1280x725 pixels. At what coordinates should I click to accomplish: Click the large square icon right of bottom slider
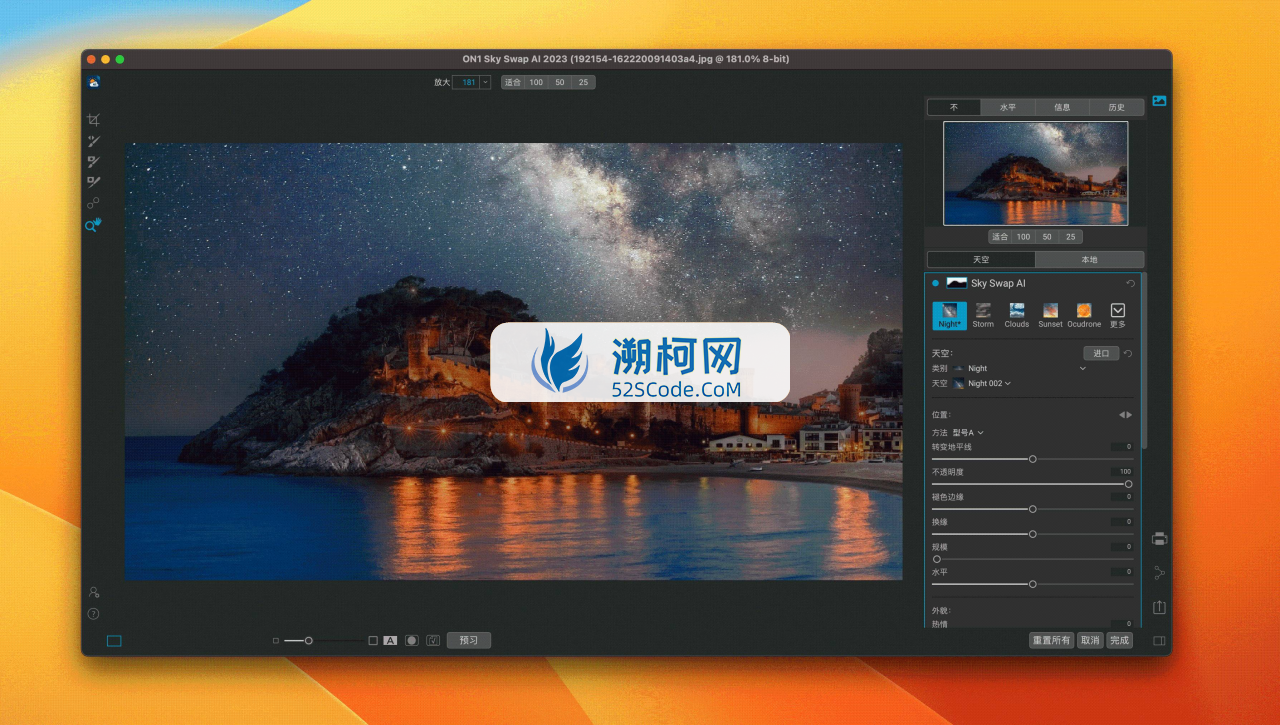coord(373,641)
